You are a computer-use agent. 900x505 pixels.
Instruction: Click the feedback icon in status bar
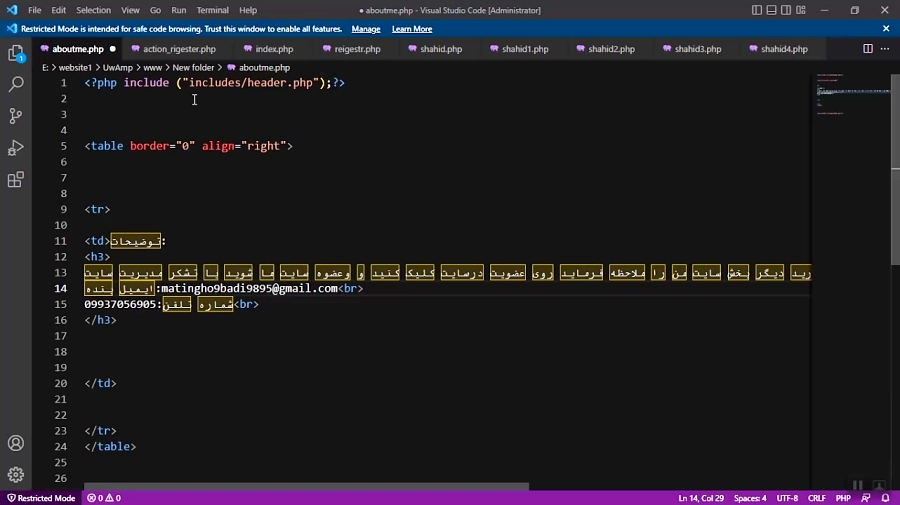pyautogui.click(x=866, y=498)
